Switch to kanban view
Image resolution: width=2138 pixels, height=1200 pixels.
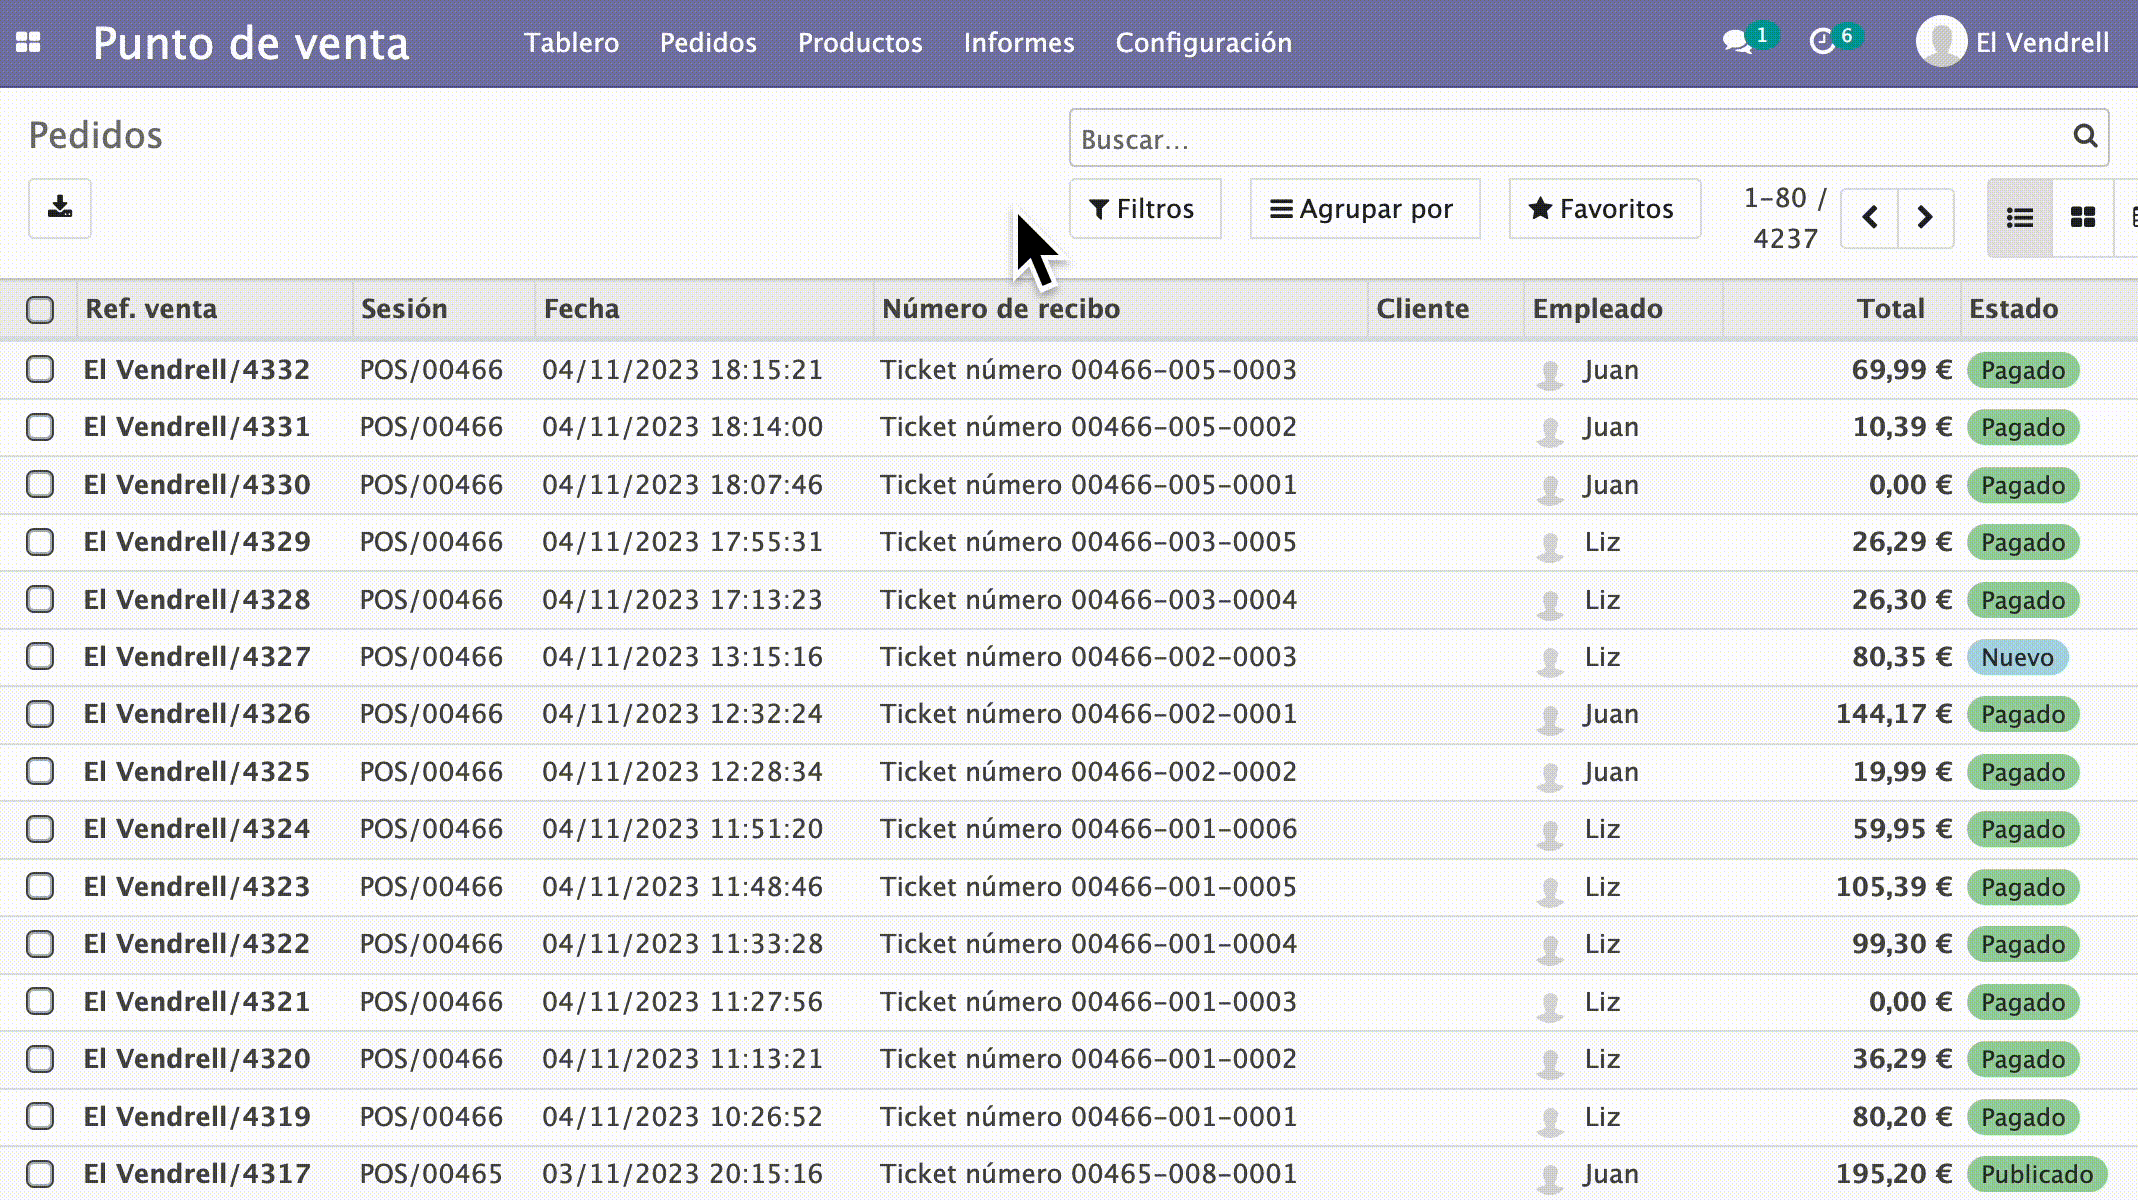coord(2082,217)
